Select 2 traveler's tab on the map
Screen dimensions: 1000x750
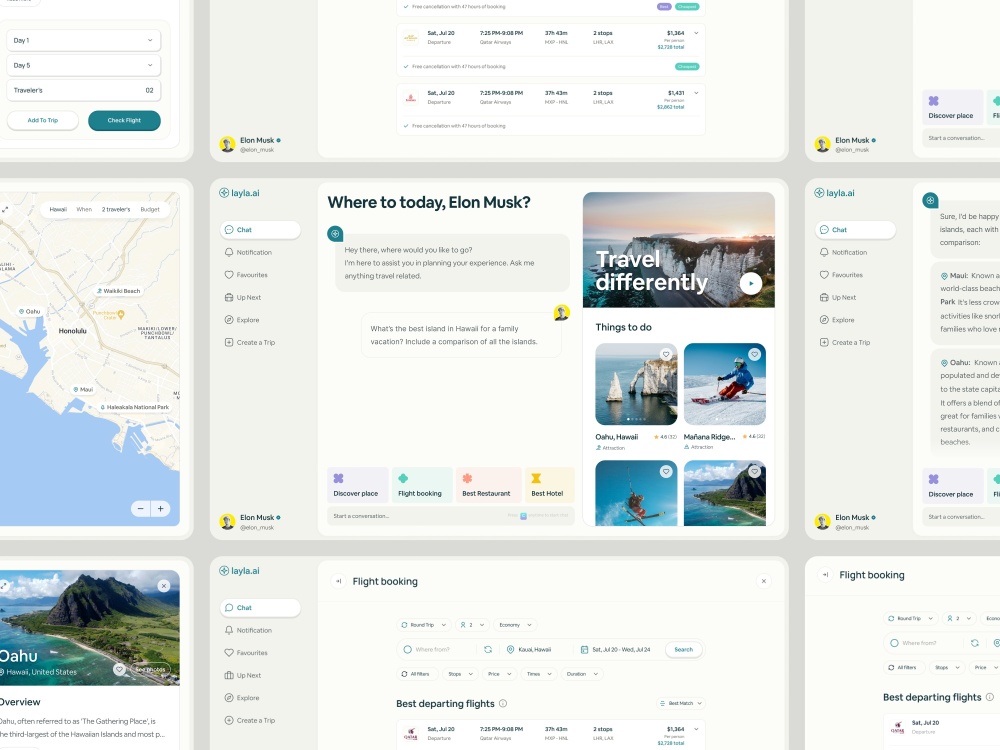116,209
